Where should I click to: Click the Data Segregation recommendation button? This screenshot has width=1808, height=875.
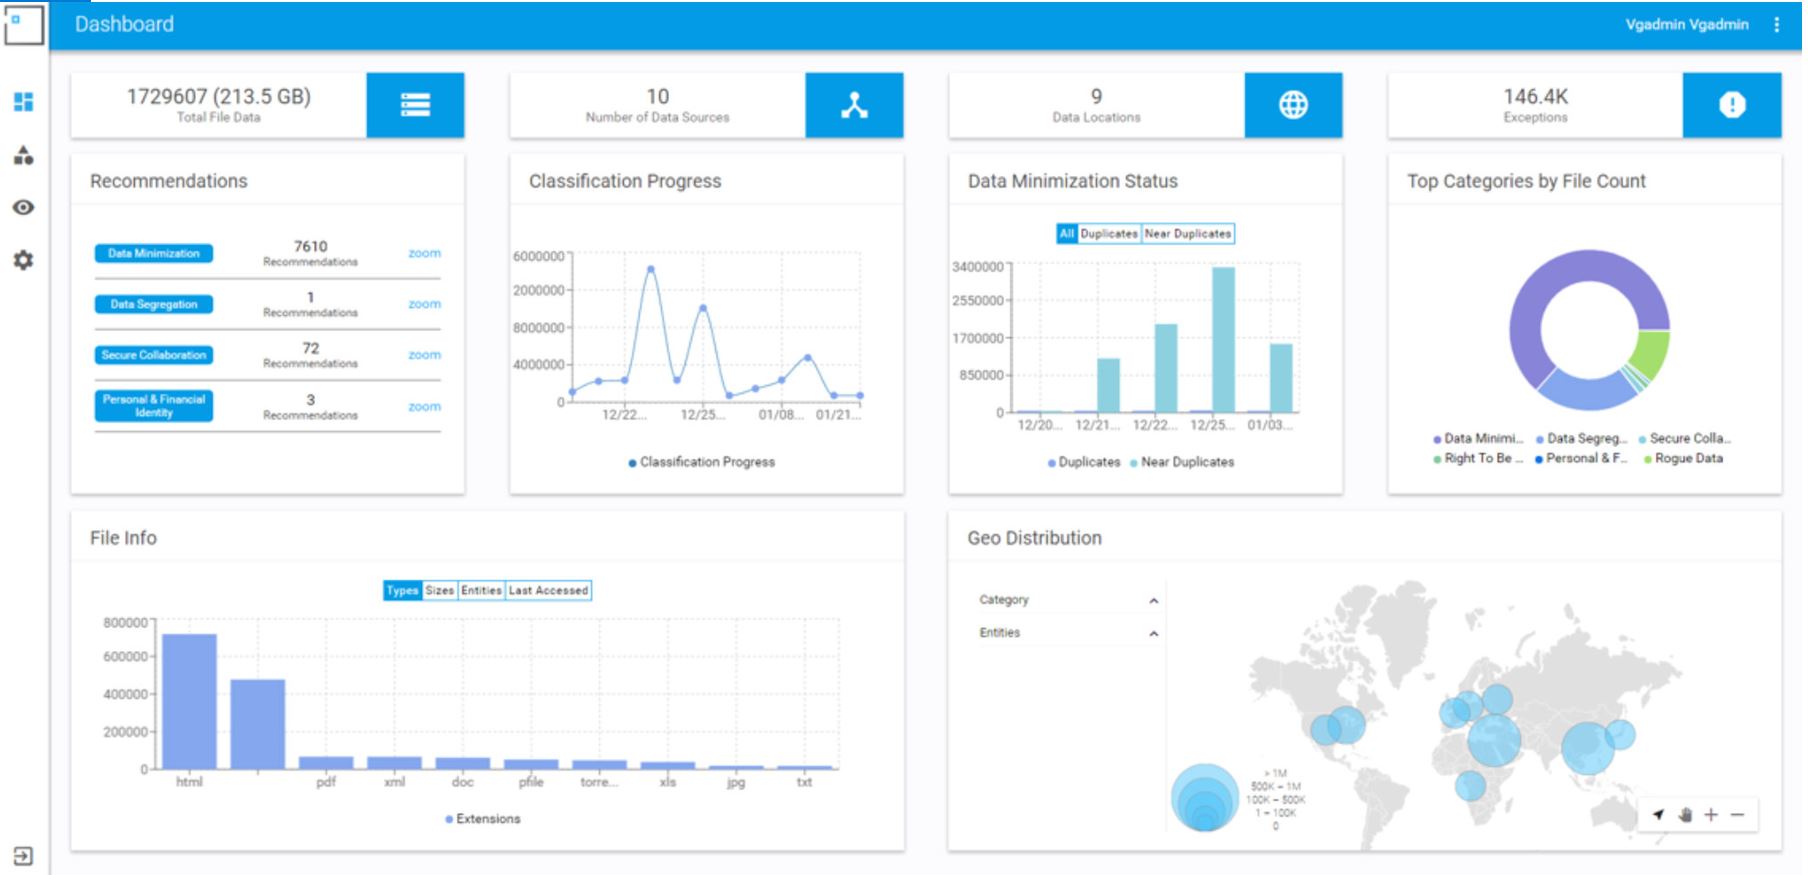pos(154,304)
